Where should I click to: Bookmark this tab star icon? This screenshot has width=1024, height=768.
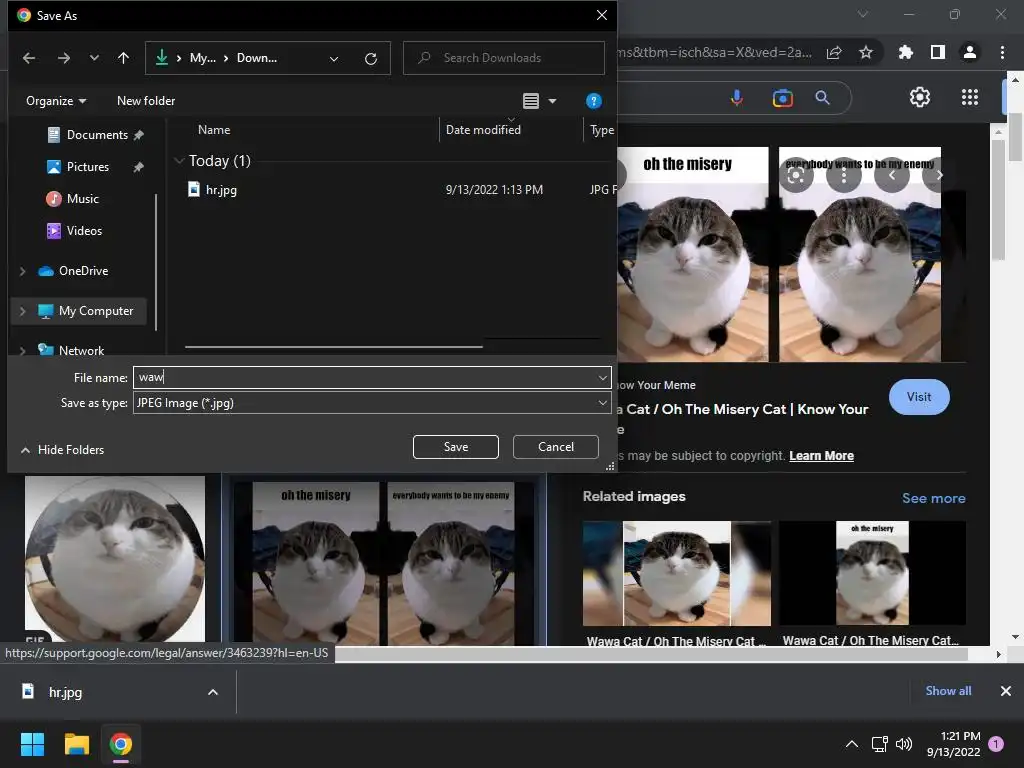pos(866,52)
